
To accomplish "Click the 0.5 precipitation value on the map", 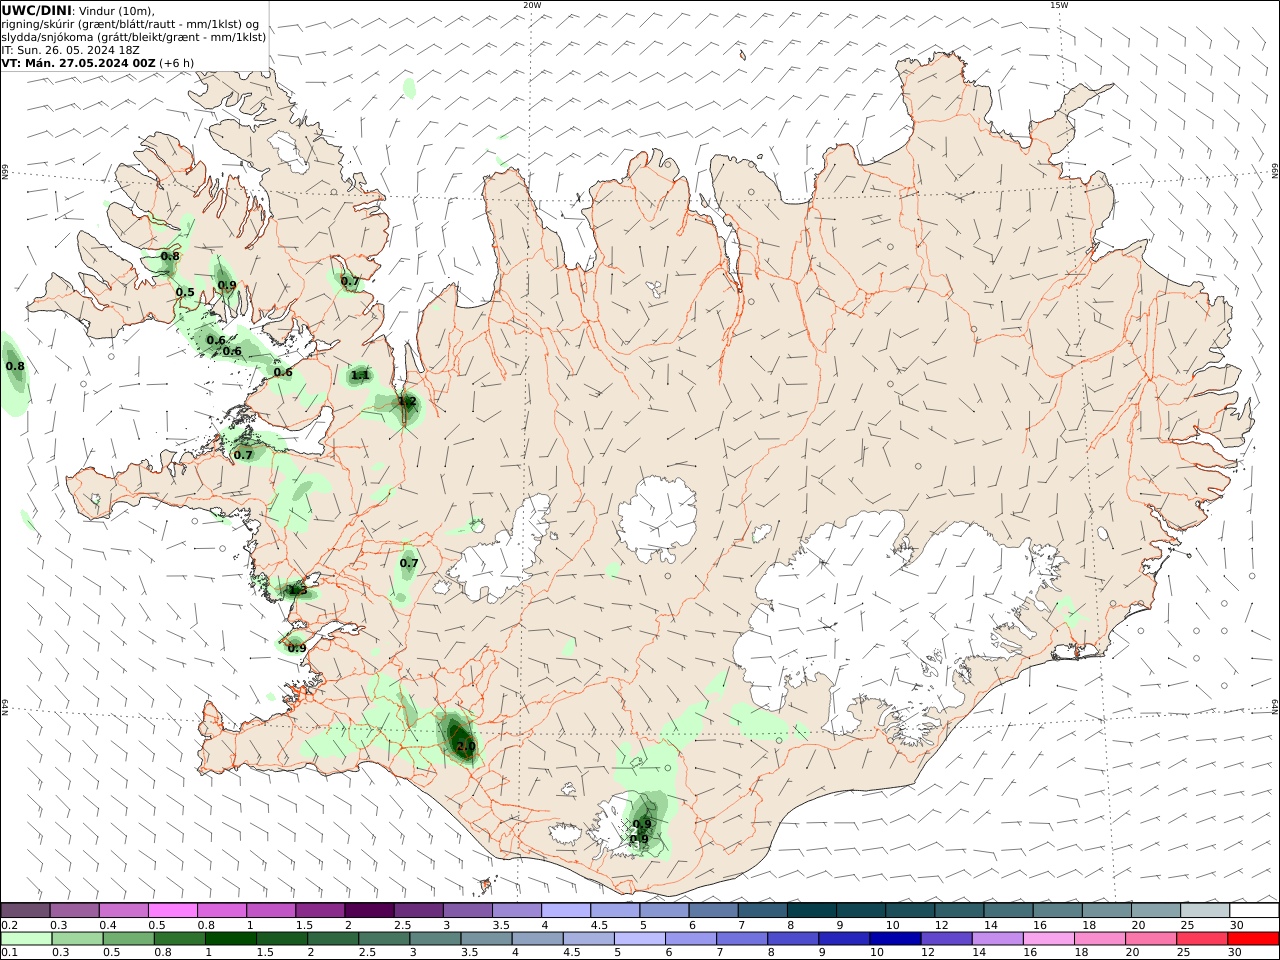I will (185, 293).
